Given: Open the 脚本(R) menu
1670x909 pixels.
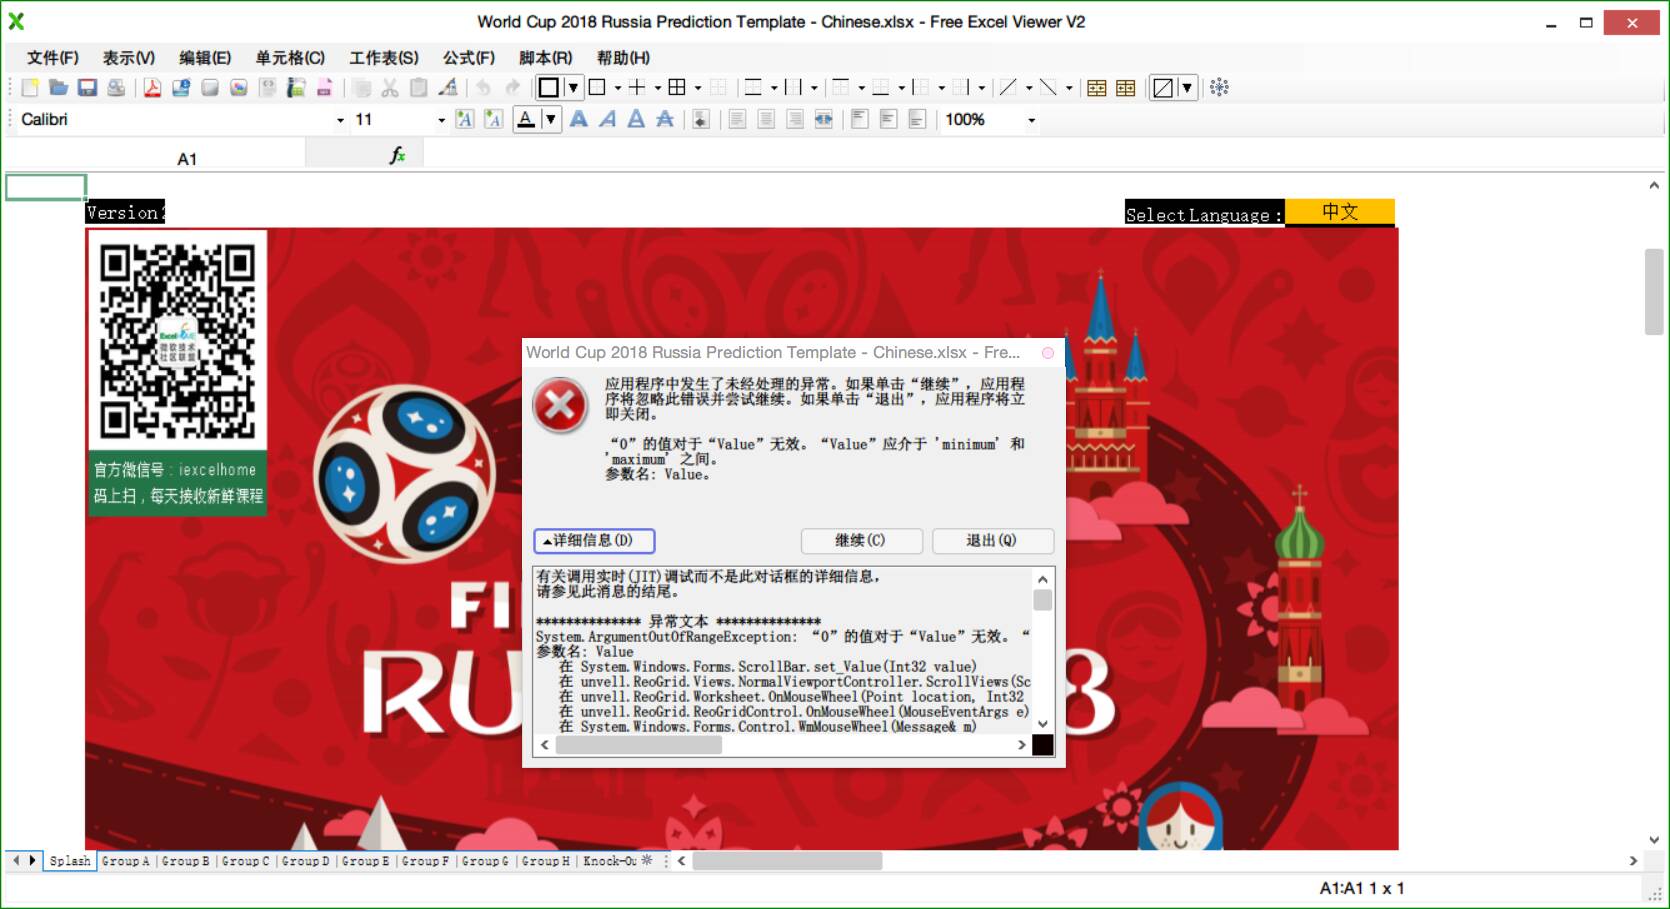Looking at the screenshot, I should pos(546,58).
